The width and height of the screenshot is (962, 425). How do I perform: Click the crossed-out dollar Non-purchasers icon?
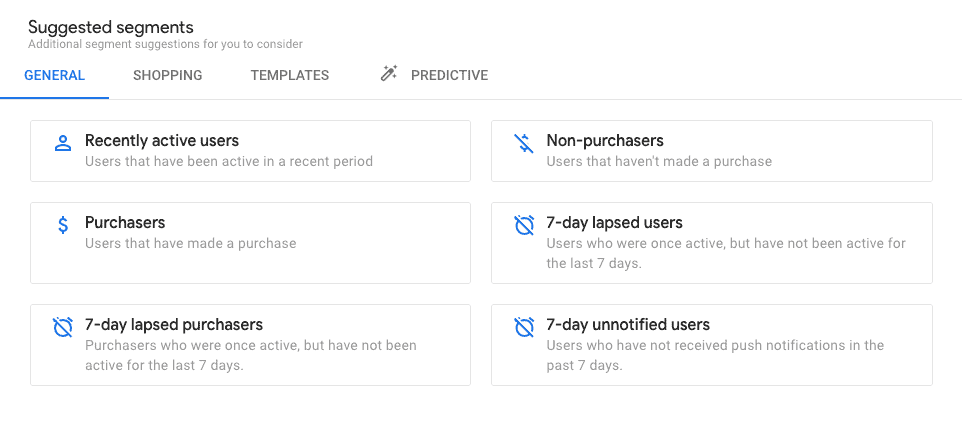pyautogui.click(x=524, y=144)
